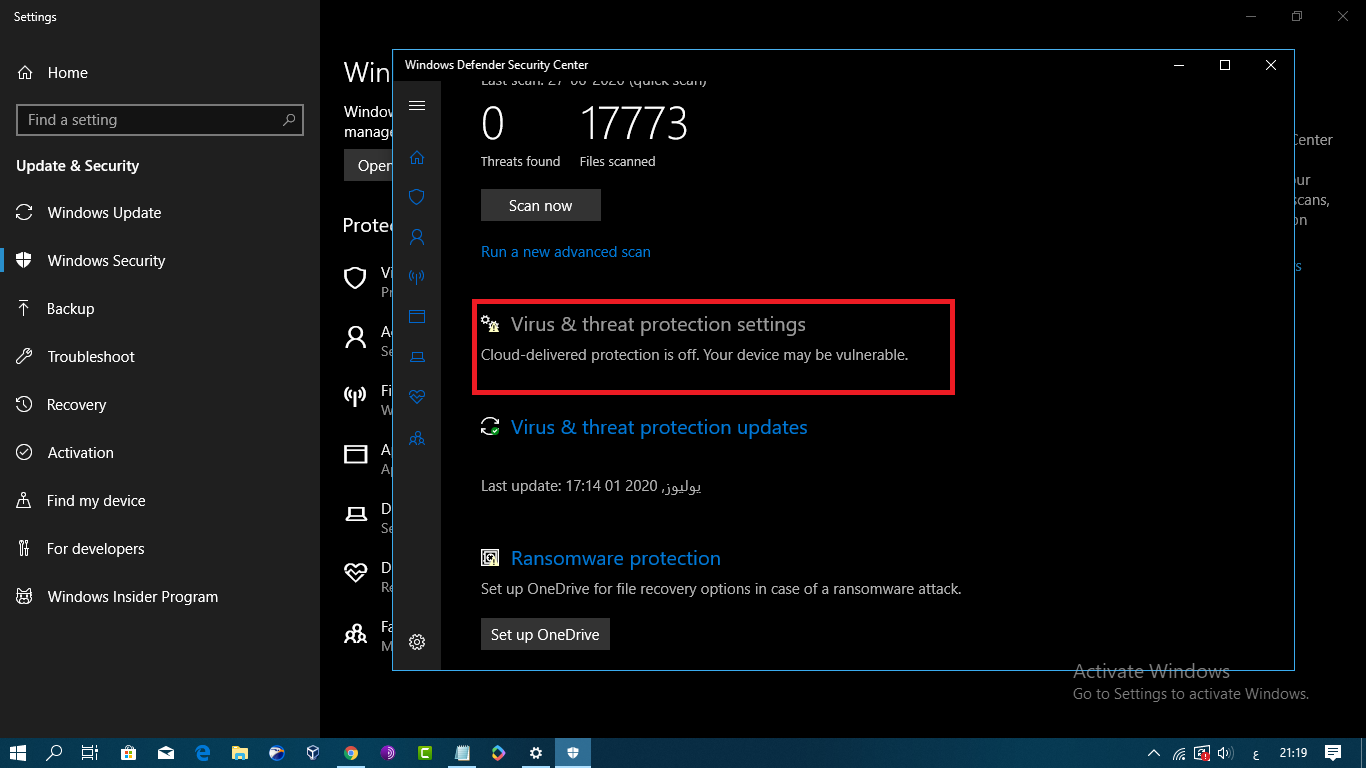The height and width of the screenshot is (768, 1366).
Task: Click the family options icon in Settings Protection list
Action: pyautogui.click(x=355, y=633)
